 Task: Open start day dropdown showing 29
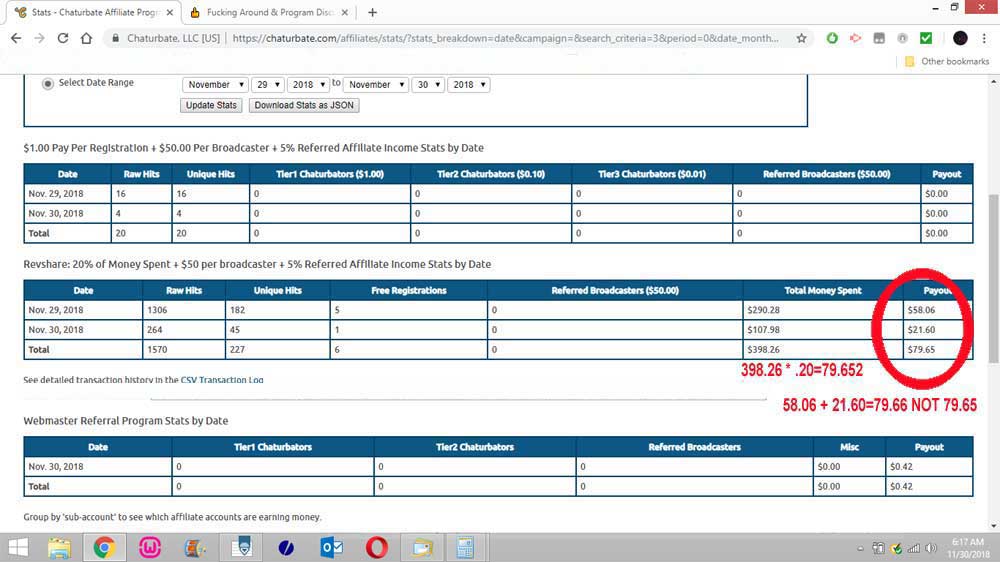click(x=268, y=84)
